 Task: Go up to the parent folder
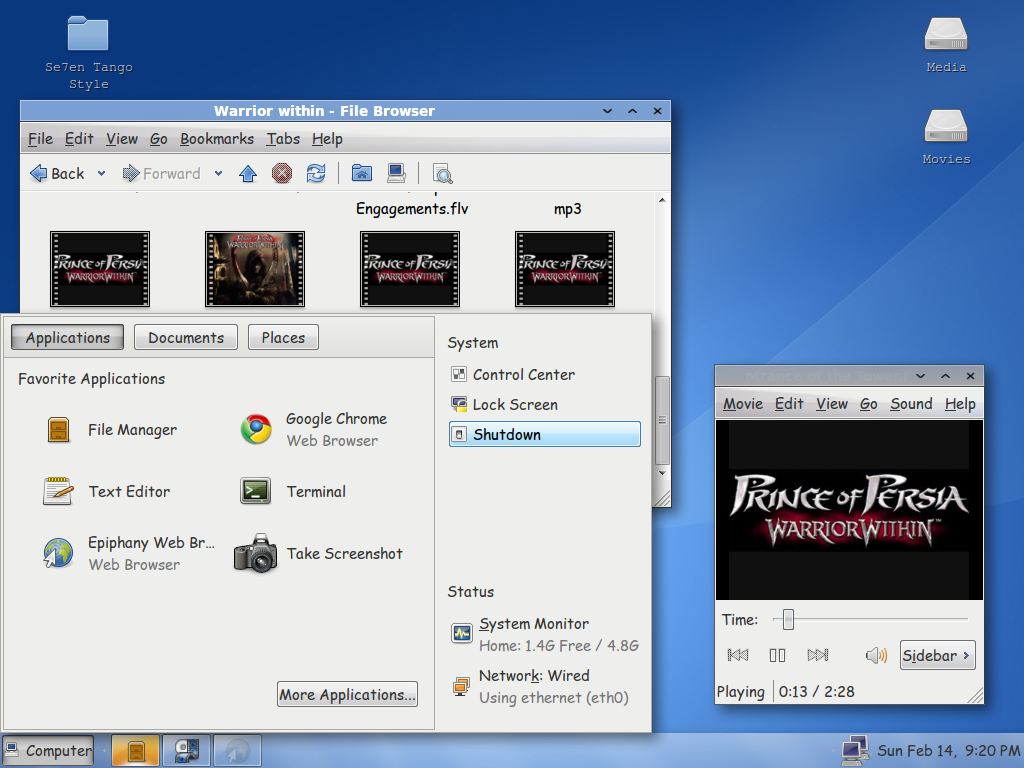click(x=248, y=174)
